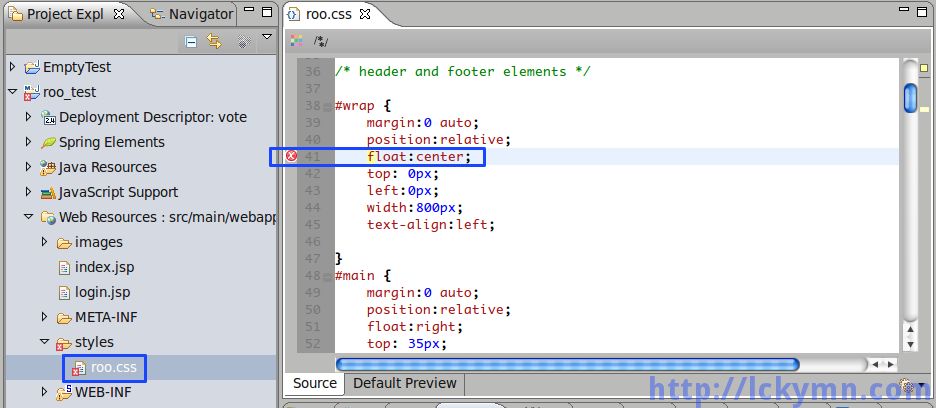This screenshot has width=936, height=408.
Task: Click the styles folder icon
Action: (x=64, y=343)
